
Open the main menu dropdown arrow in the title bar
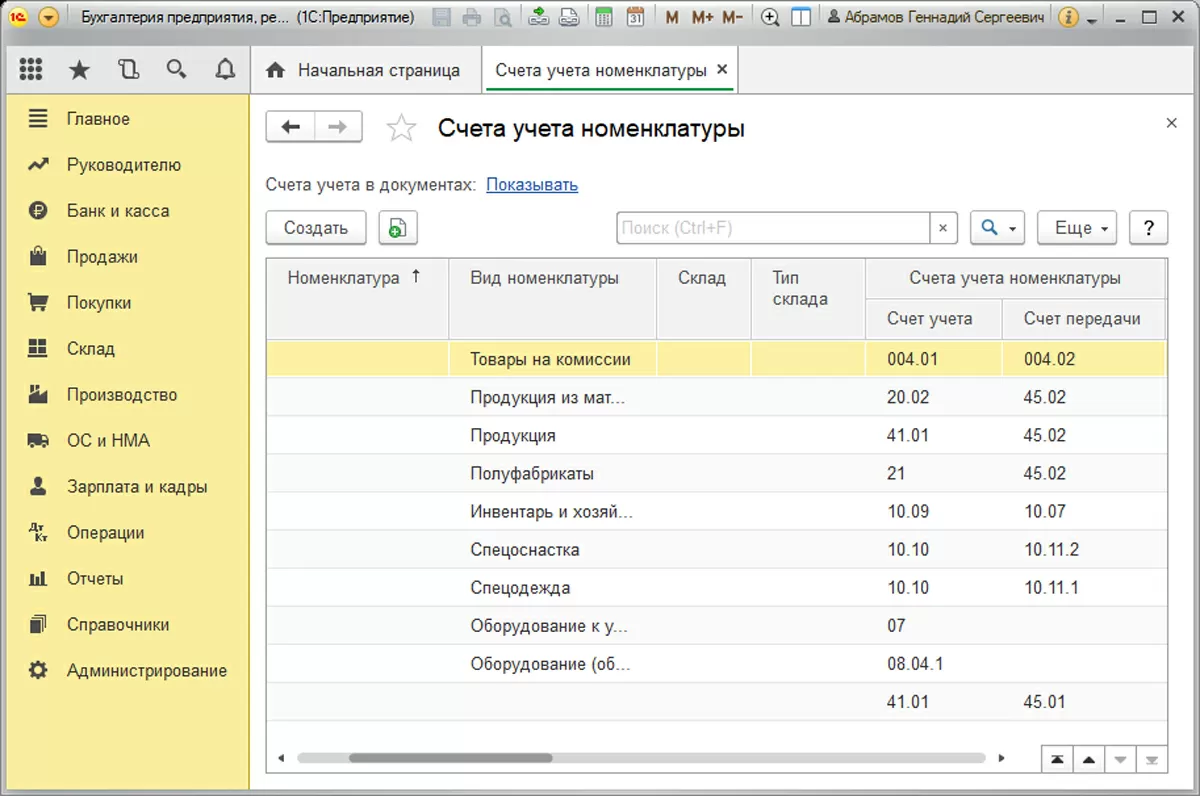[47, 18]
